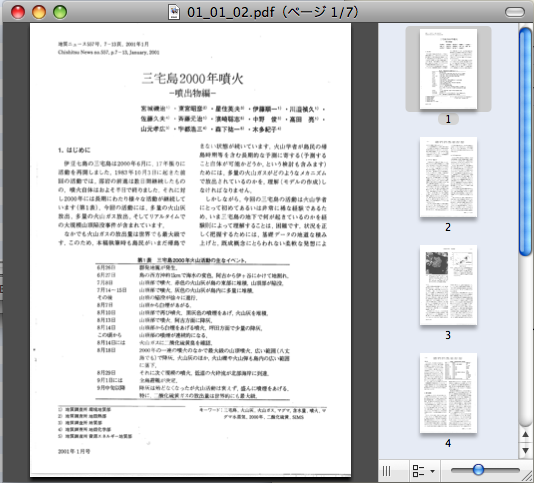
Task: Open page 2 thumbnail in sidebar
Action: pyautogui.click(x=448, y=177)
